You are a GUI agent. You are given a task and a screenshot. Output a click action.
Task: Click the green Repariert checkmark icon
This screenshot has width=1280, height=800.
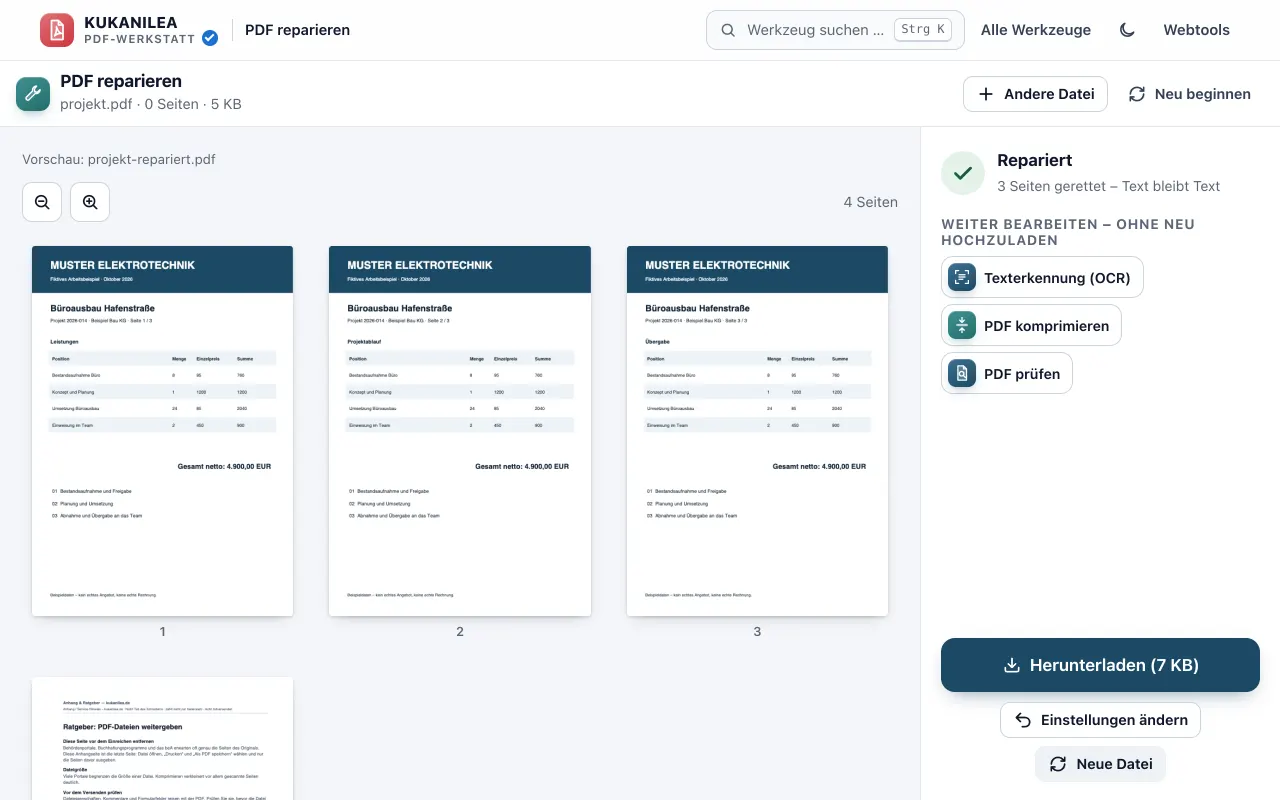(963, 173)
